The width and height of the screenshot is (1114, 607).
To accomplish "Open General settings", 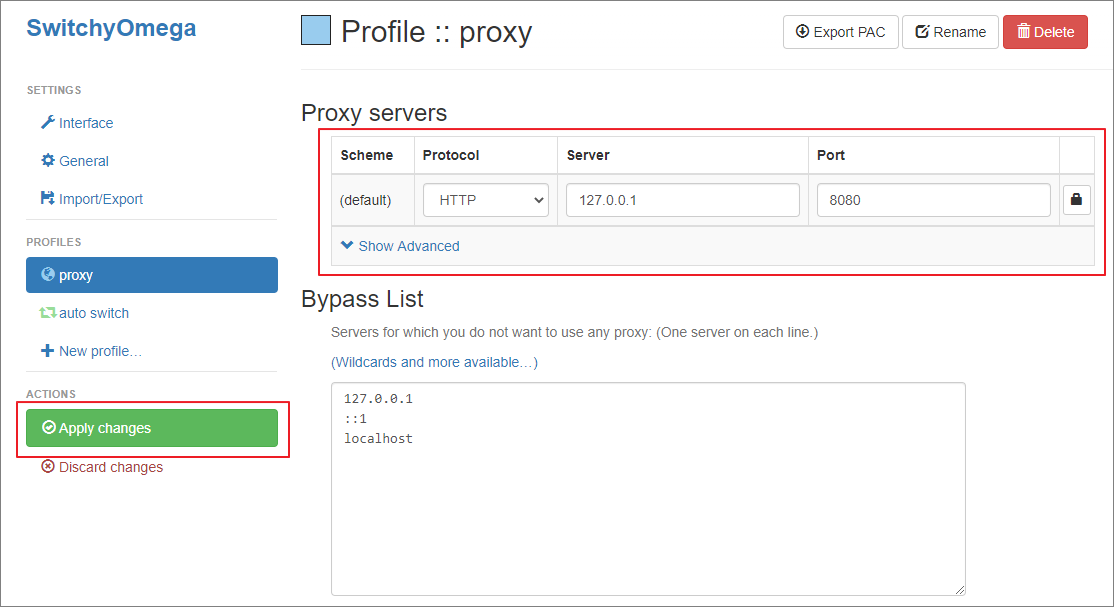I will pos(75,161).
